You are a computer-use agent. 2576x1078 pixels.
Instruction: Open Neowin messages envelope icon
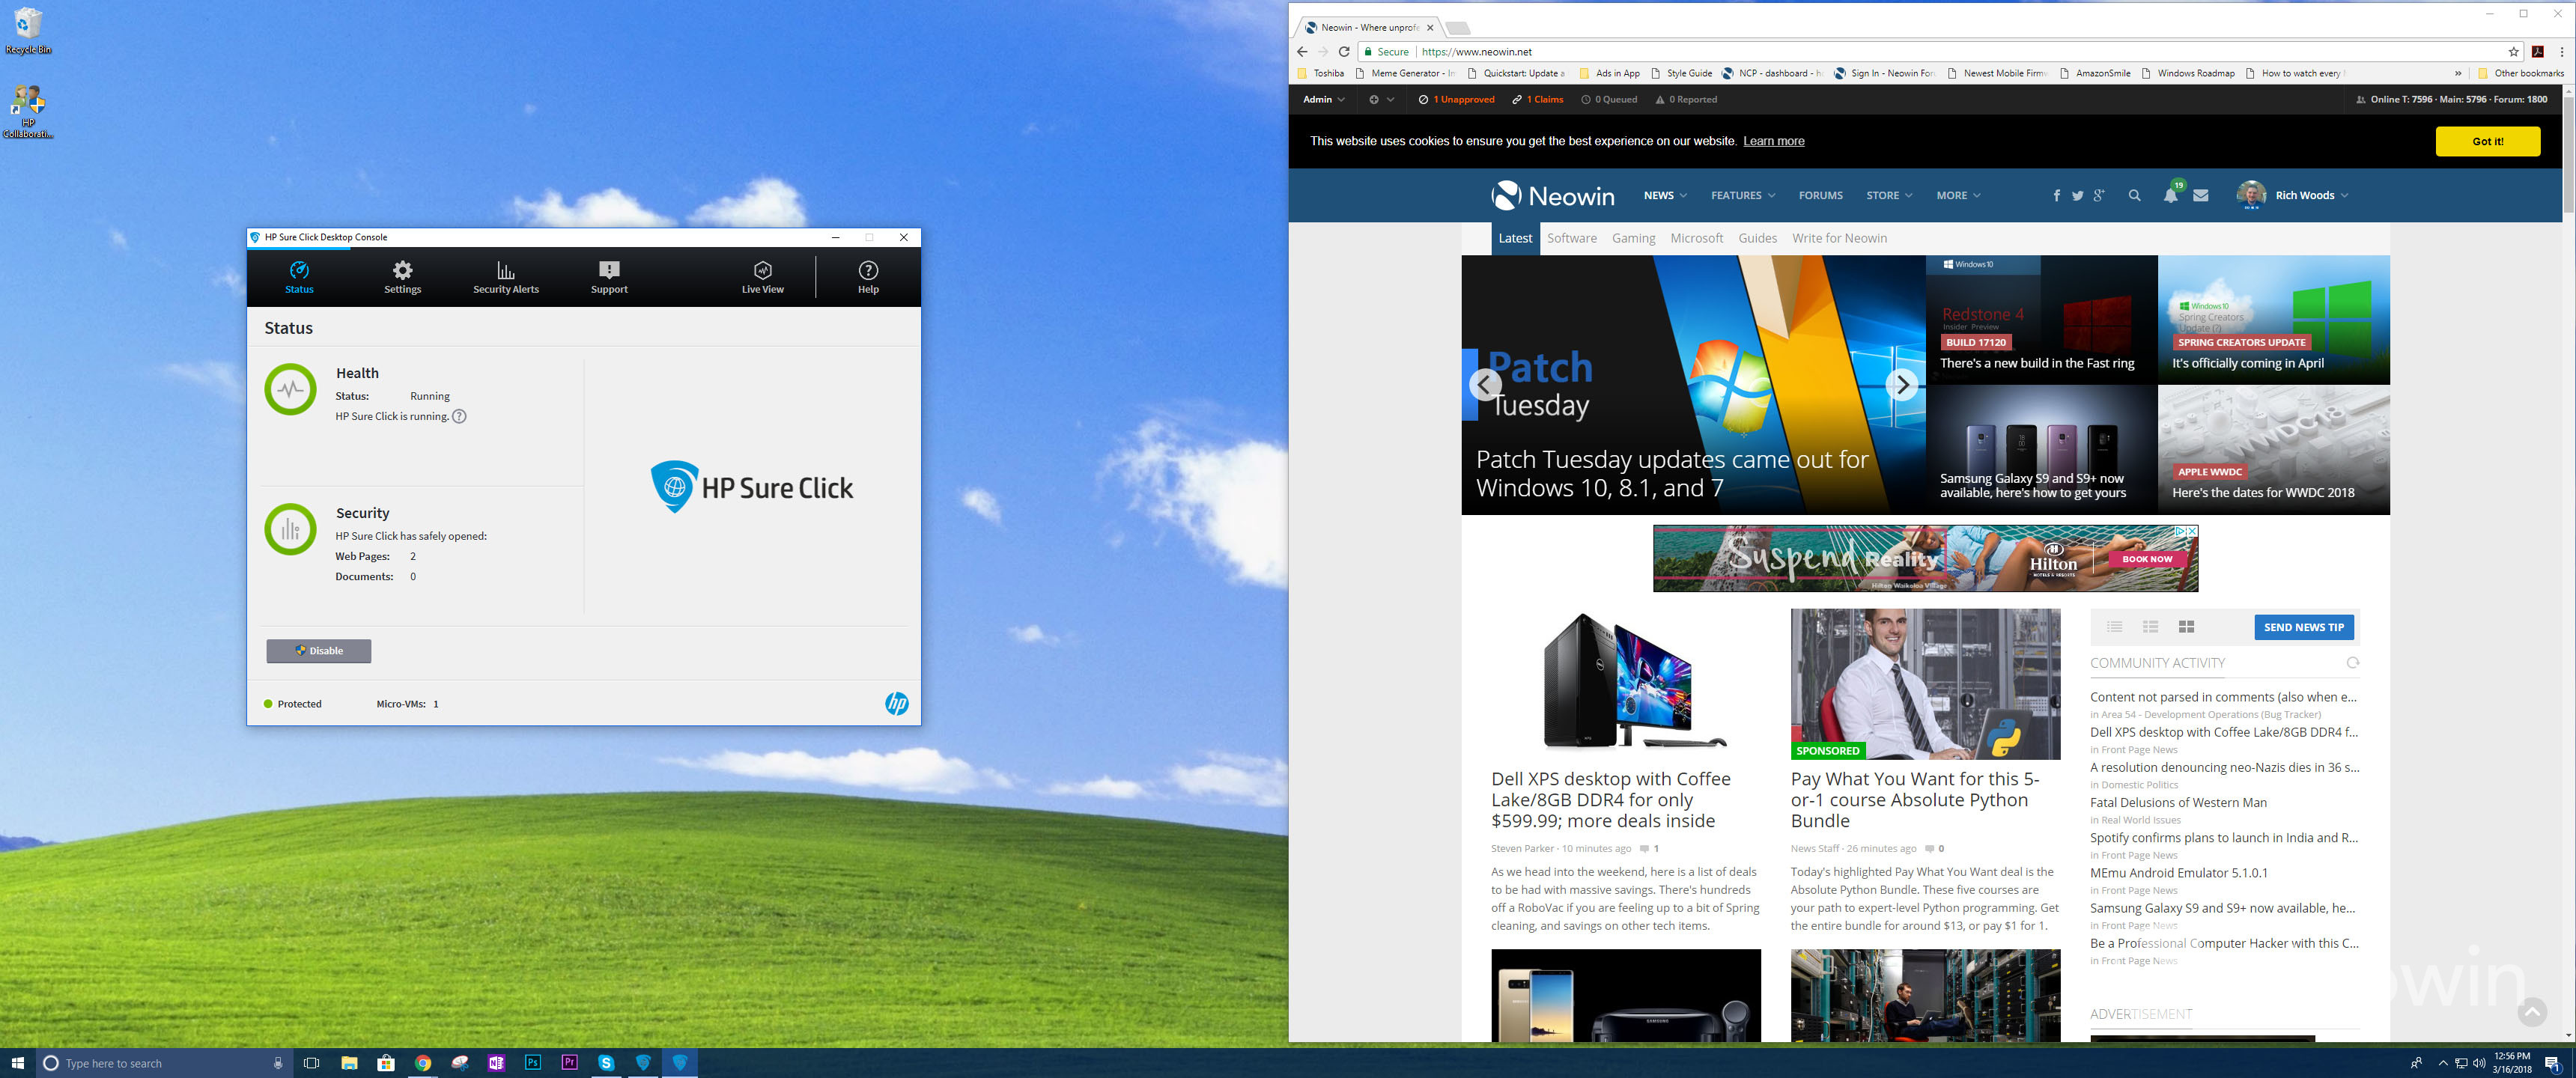pyautogui.click(x=2201, y=196)
